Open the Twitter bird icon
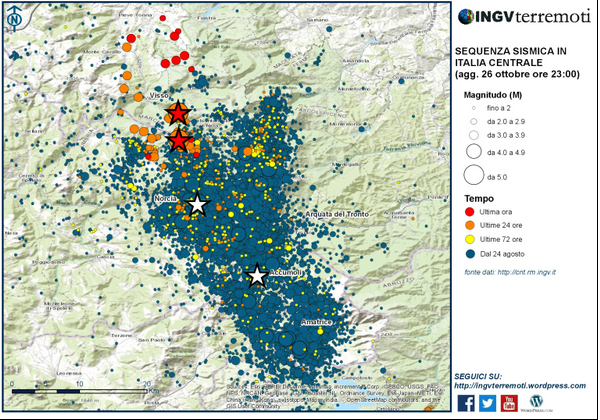This screenshot has height=420, width=600. pyautogui.click(x=488, y=402)
